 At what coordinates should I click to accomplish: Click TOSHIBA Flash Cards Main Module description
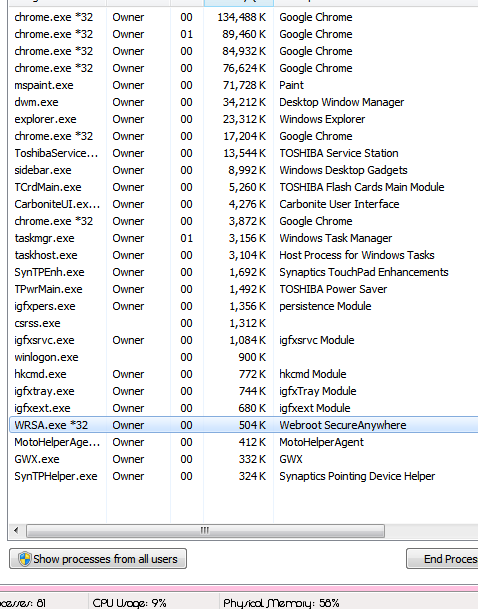pyautogui.click(x=362, y=187)
